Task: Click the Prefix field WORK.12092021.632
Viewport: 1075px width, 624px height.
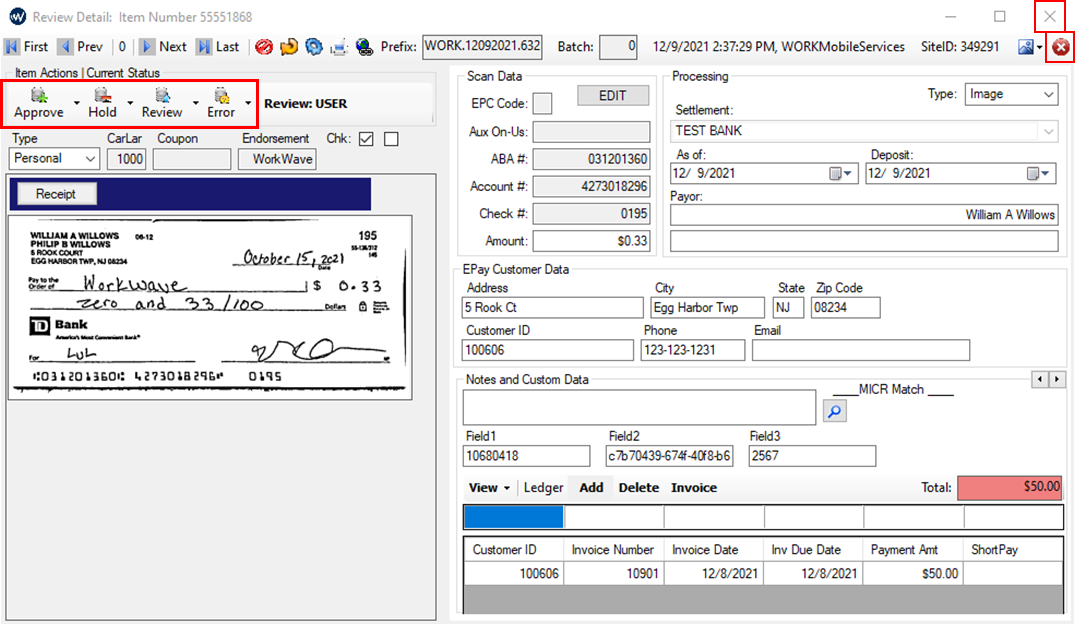Action: (x=482, y=47)
